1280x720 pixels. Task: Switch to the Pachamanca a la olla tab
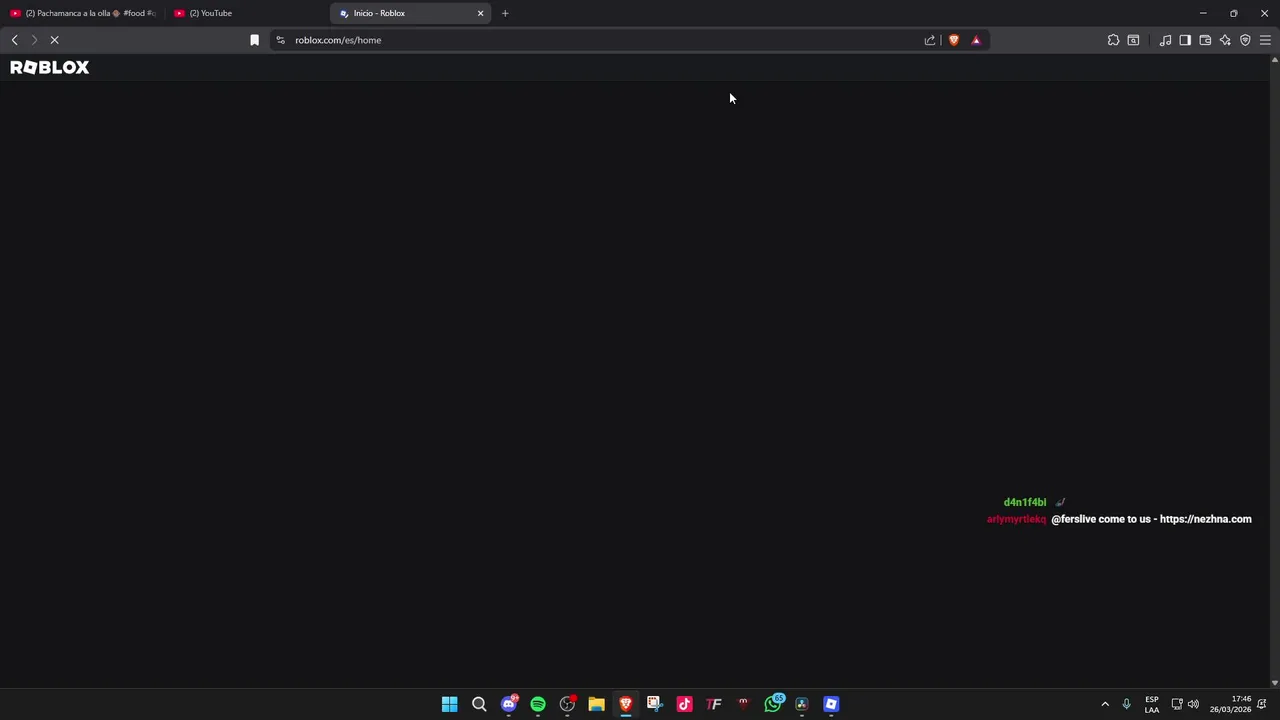click(x=83, y=13)
